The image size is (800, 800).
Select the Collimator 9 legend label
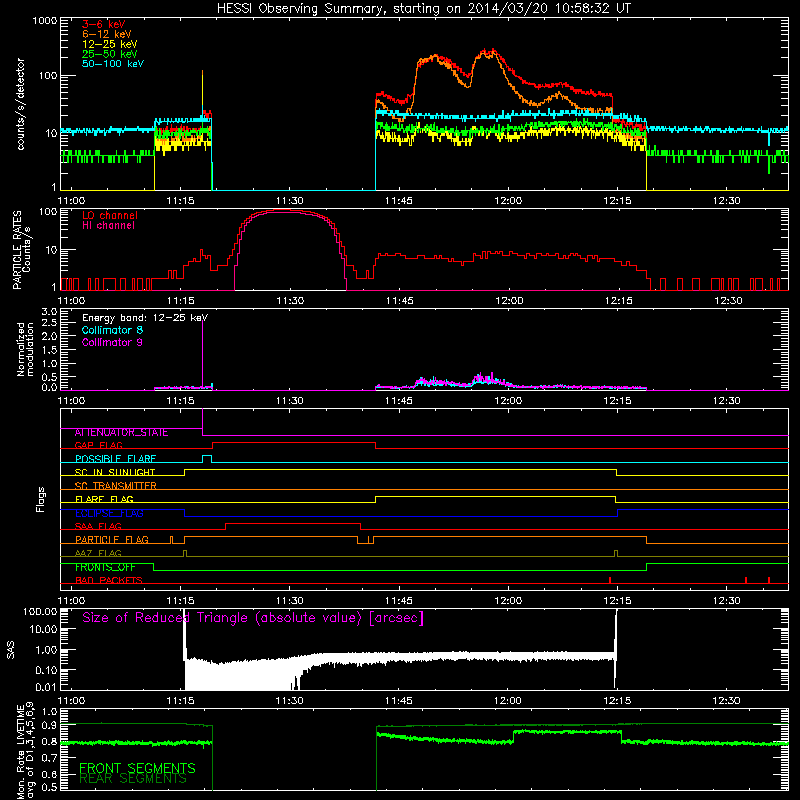coord(112,342)
